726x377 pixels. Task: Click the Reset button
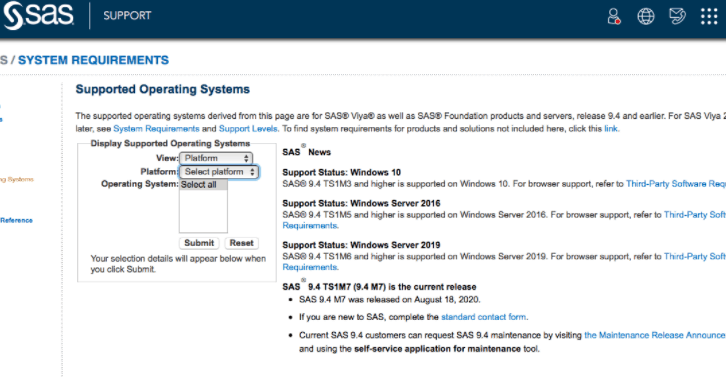(x=241, y=243)
